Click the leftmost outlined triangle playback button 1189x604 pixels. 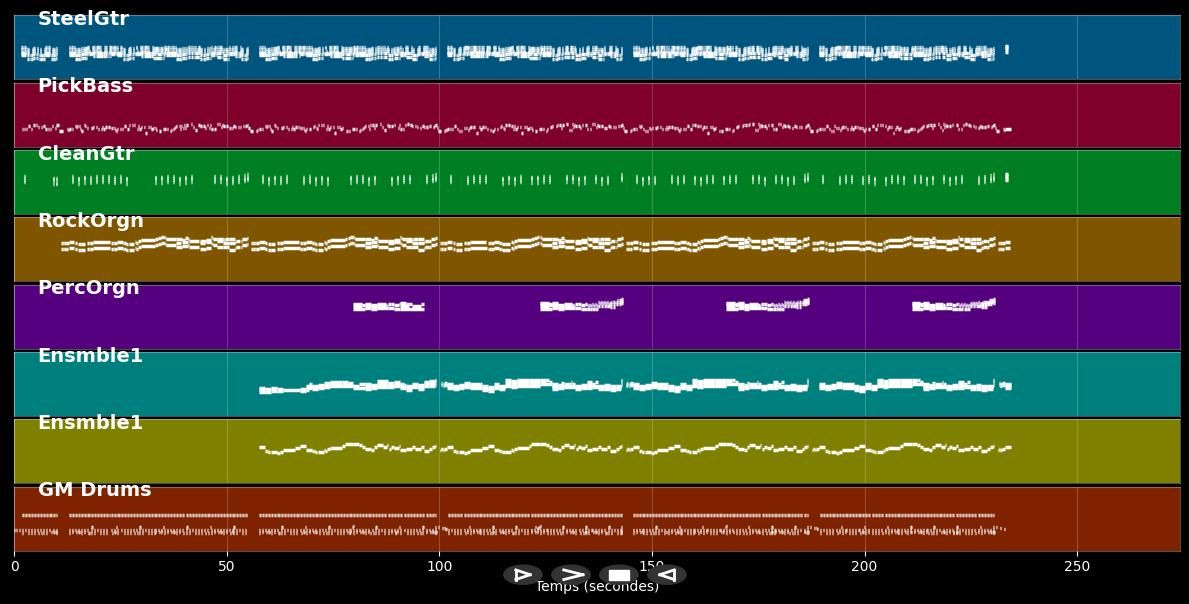point(523,575)
